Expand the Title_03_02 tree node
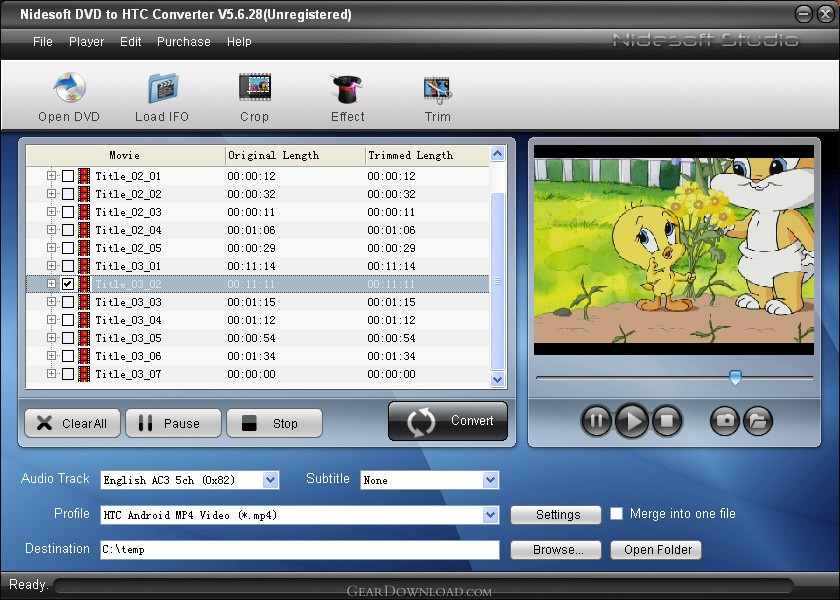Image resolution: width=840 pixels, height=600 pixels. tap(51, 283)
